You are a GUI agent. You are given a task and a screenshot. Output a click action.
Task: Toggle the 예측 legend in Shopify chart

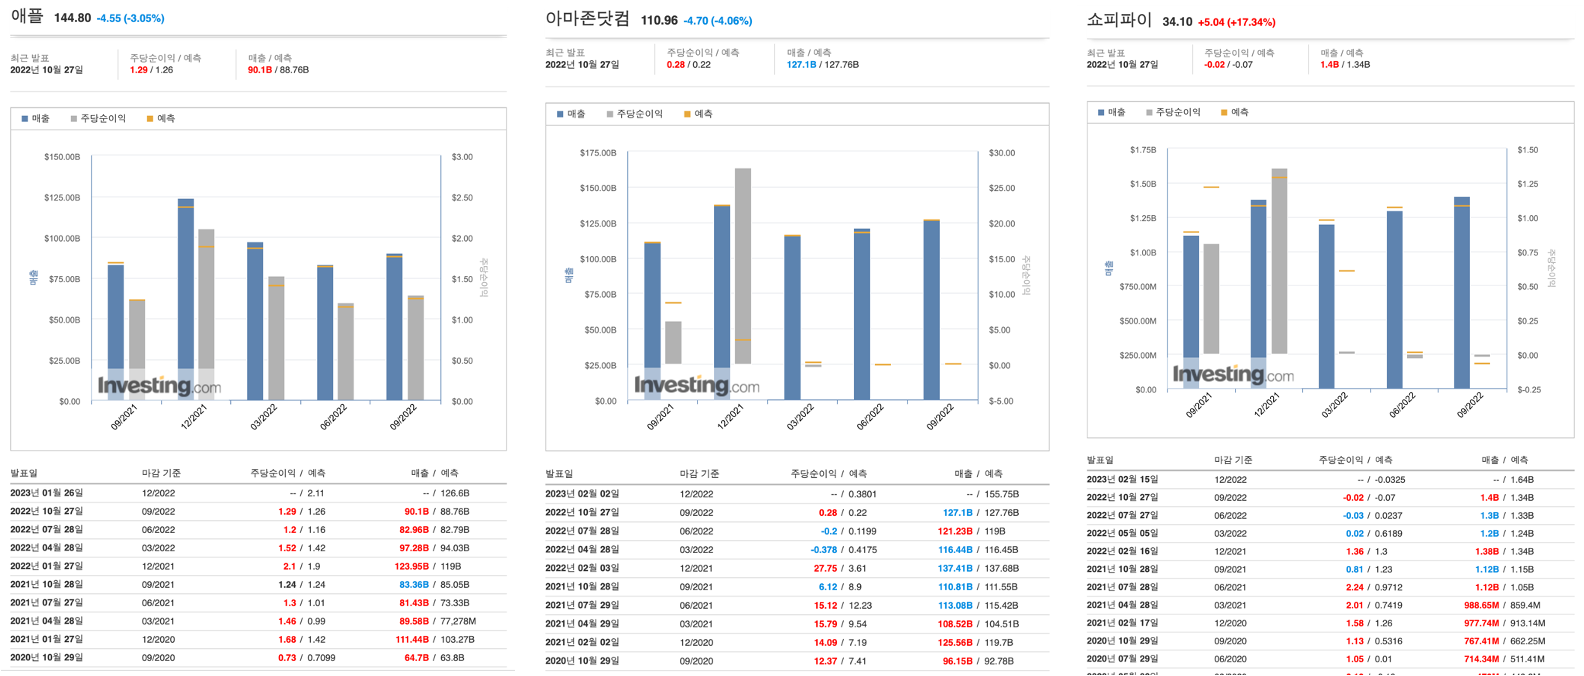click(1234, 112)
